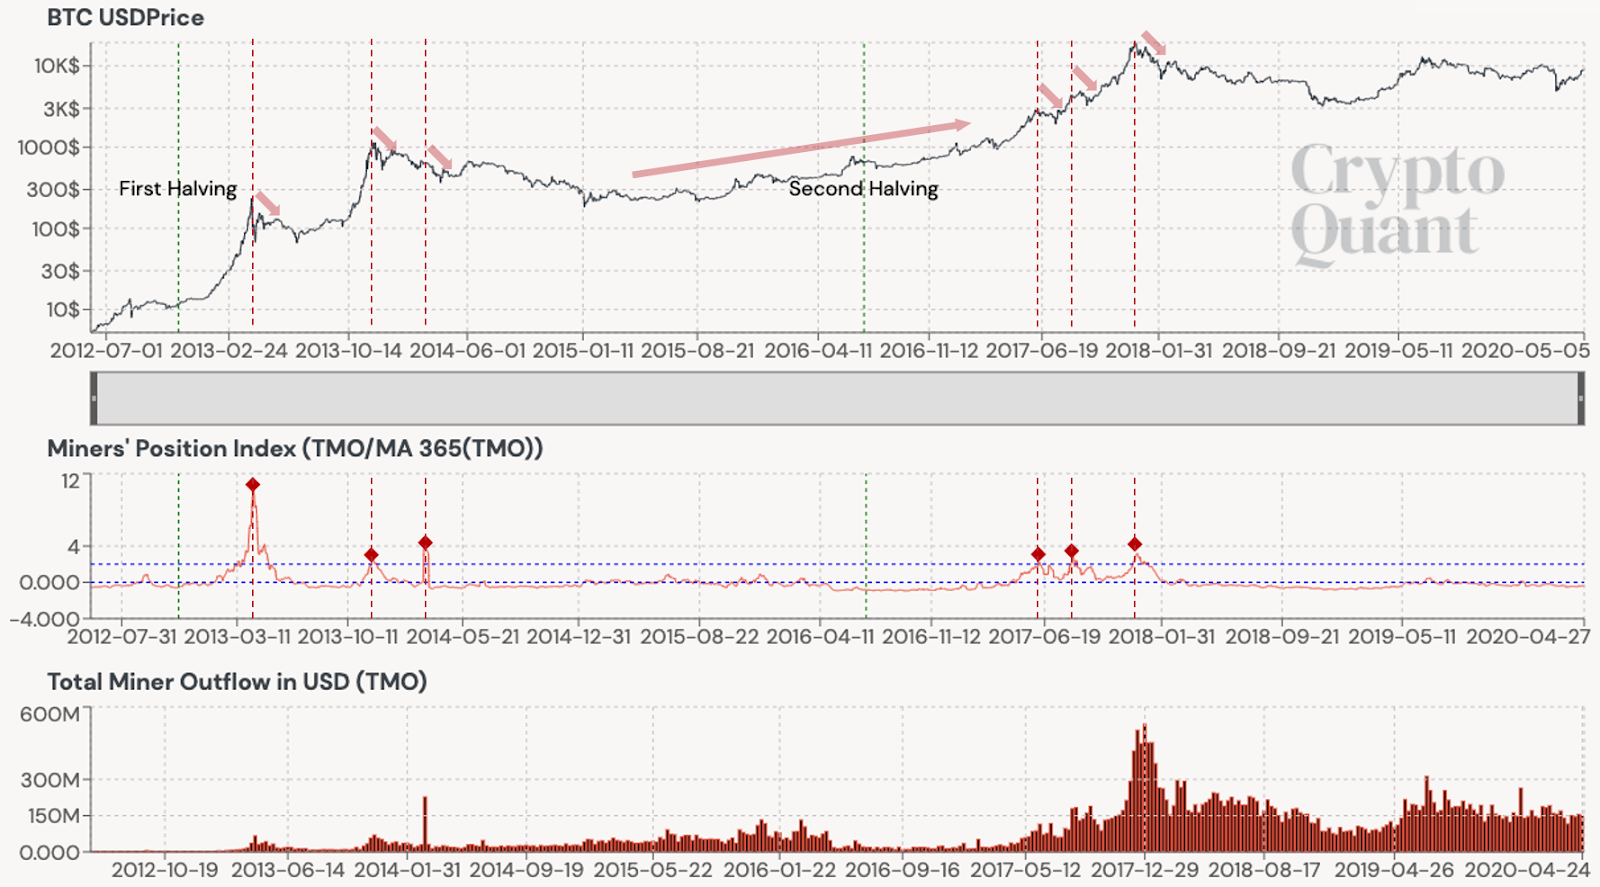Click the Miners' Position Index title

click(x=295, y=448)
